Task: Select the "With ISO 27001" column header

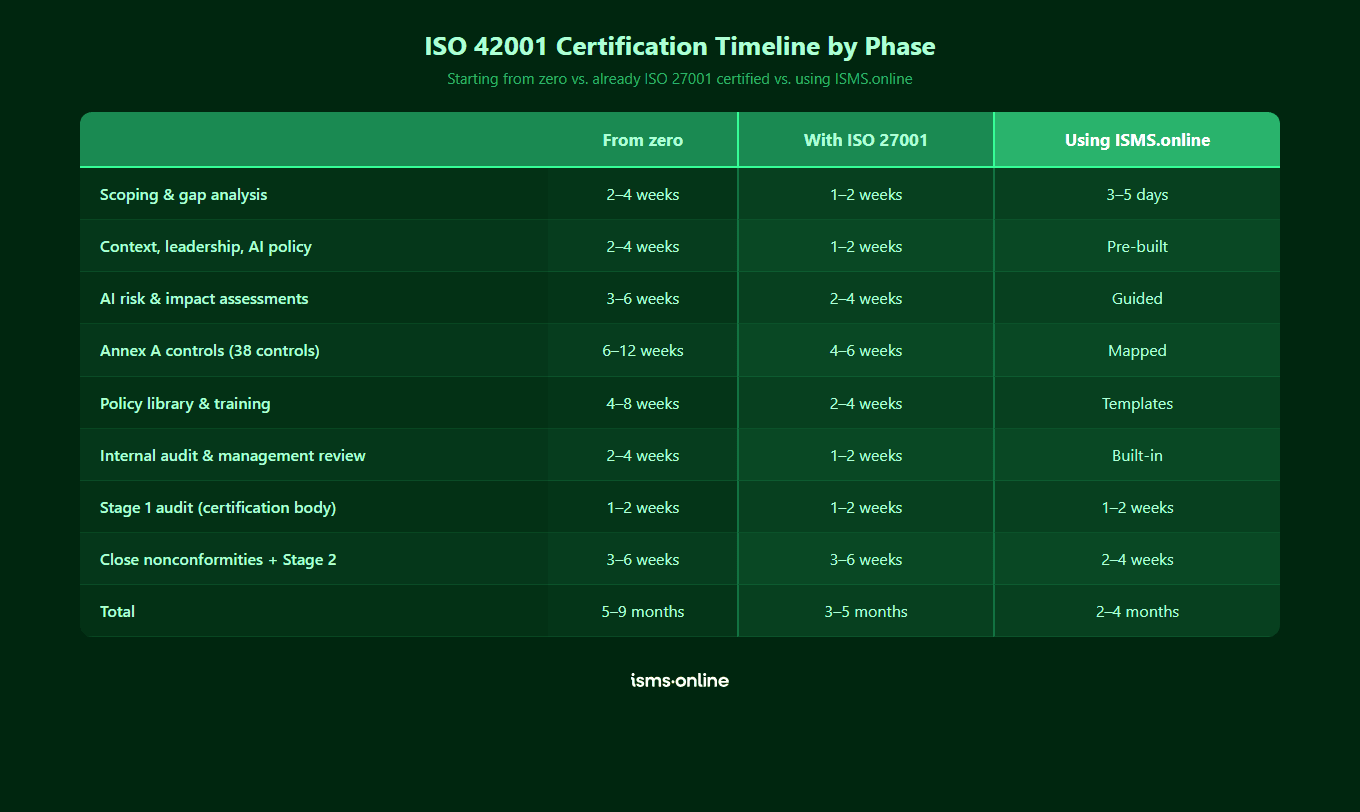Action: coord(864,140)
